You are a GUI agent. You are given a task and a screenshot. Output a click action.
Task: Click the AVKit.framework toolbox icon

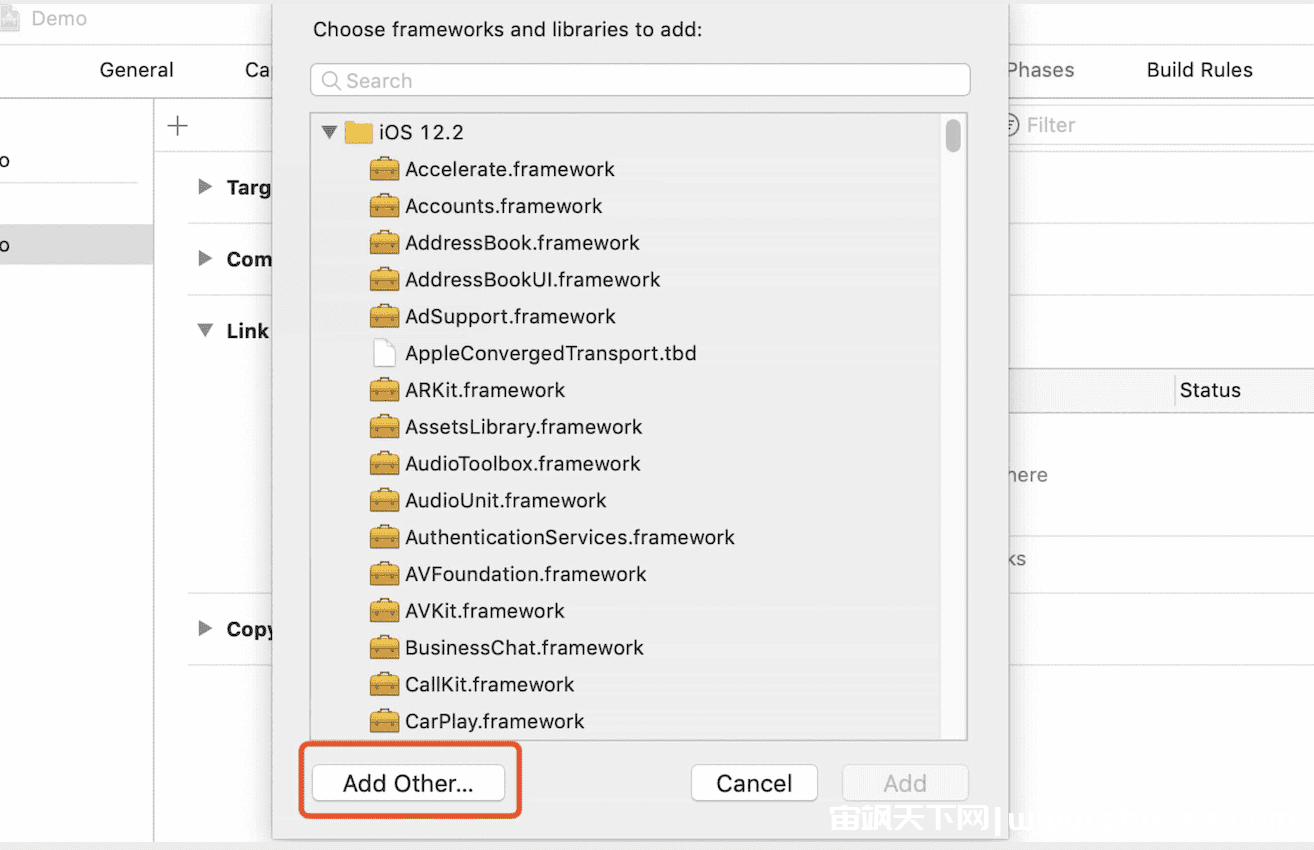(385, 611)
